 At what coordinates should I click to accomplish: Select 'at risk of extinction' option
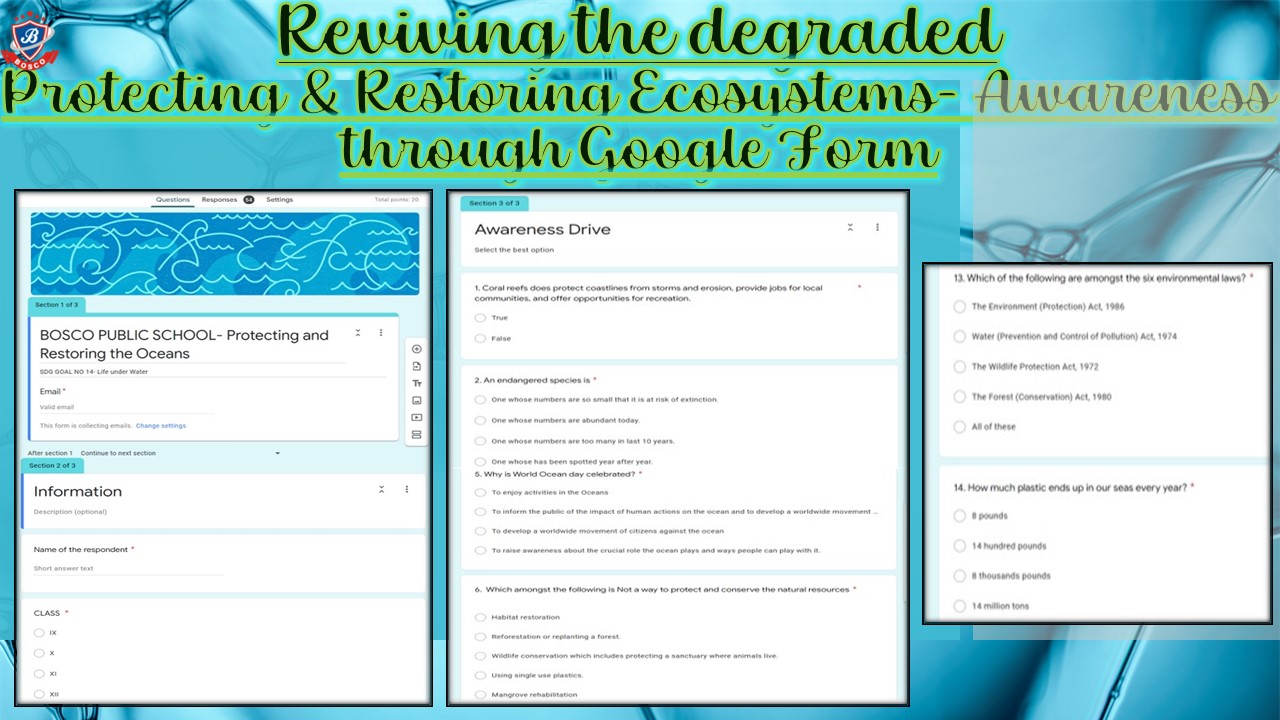click(x=480, y=400)
